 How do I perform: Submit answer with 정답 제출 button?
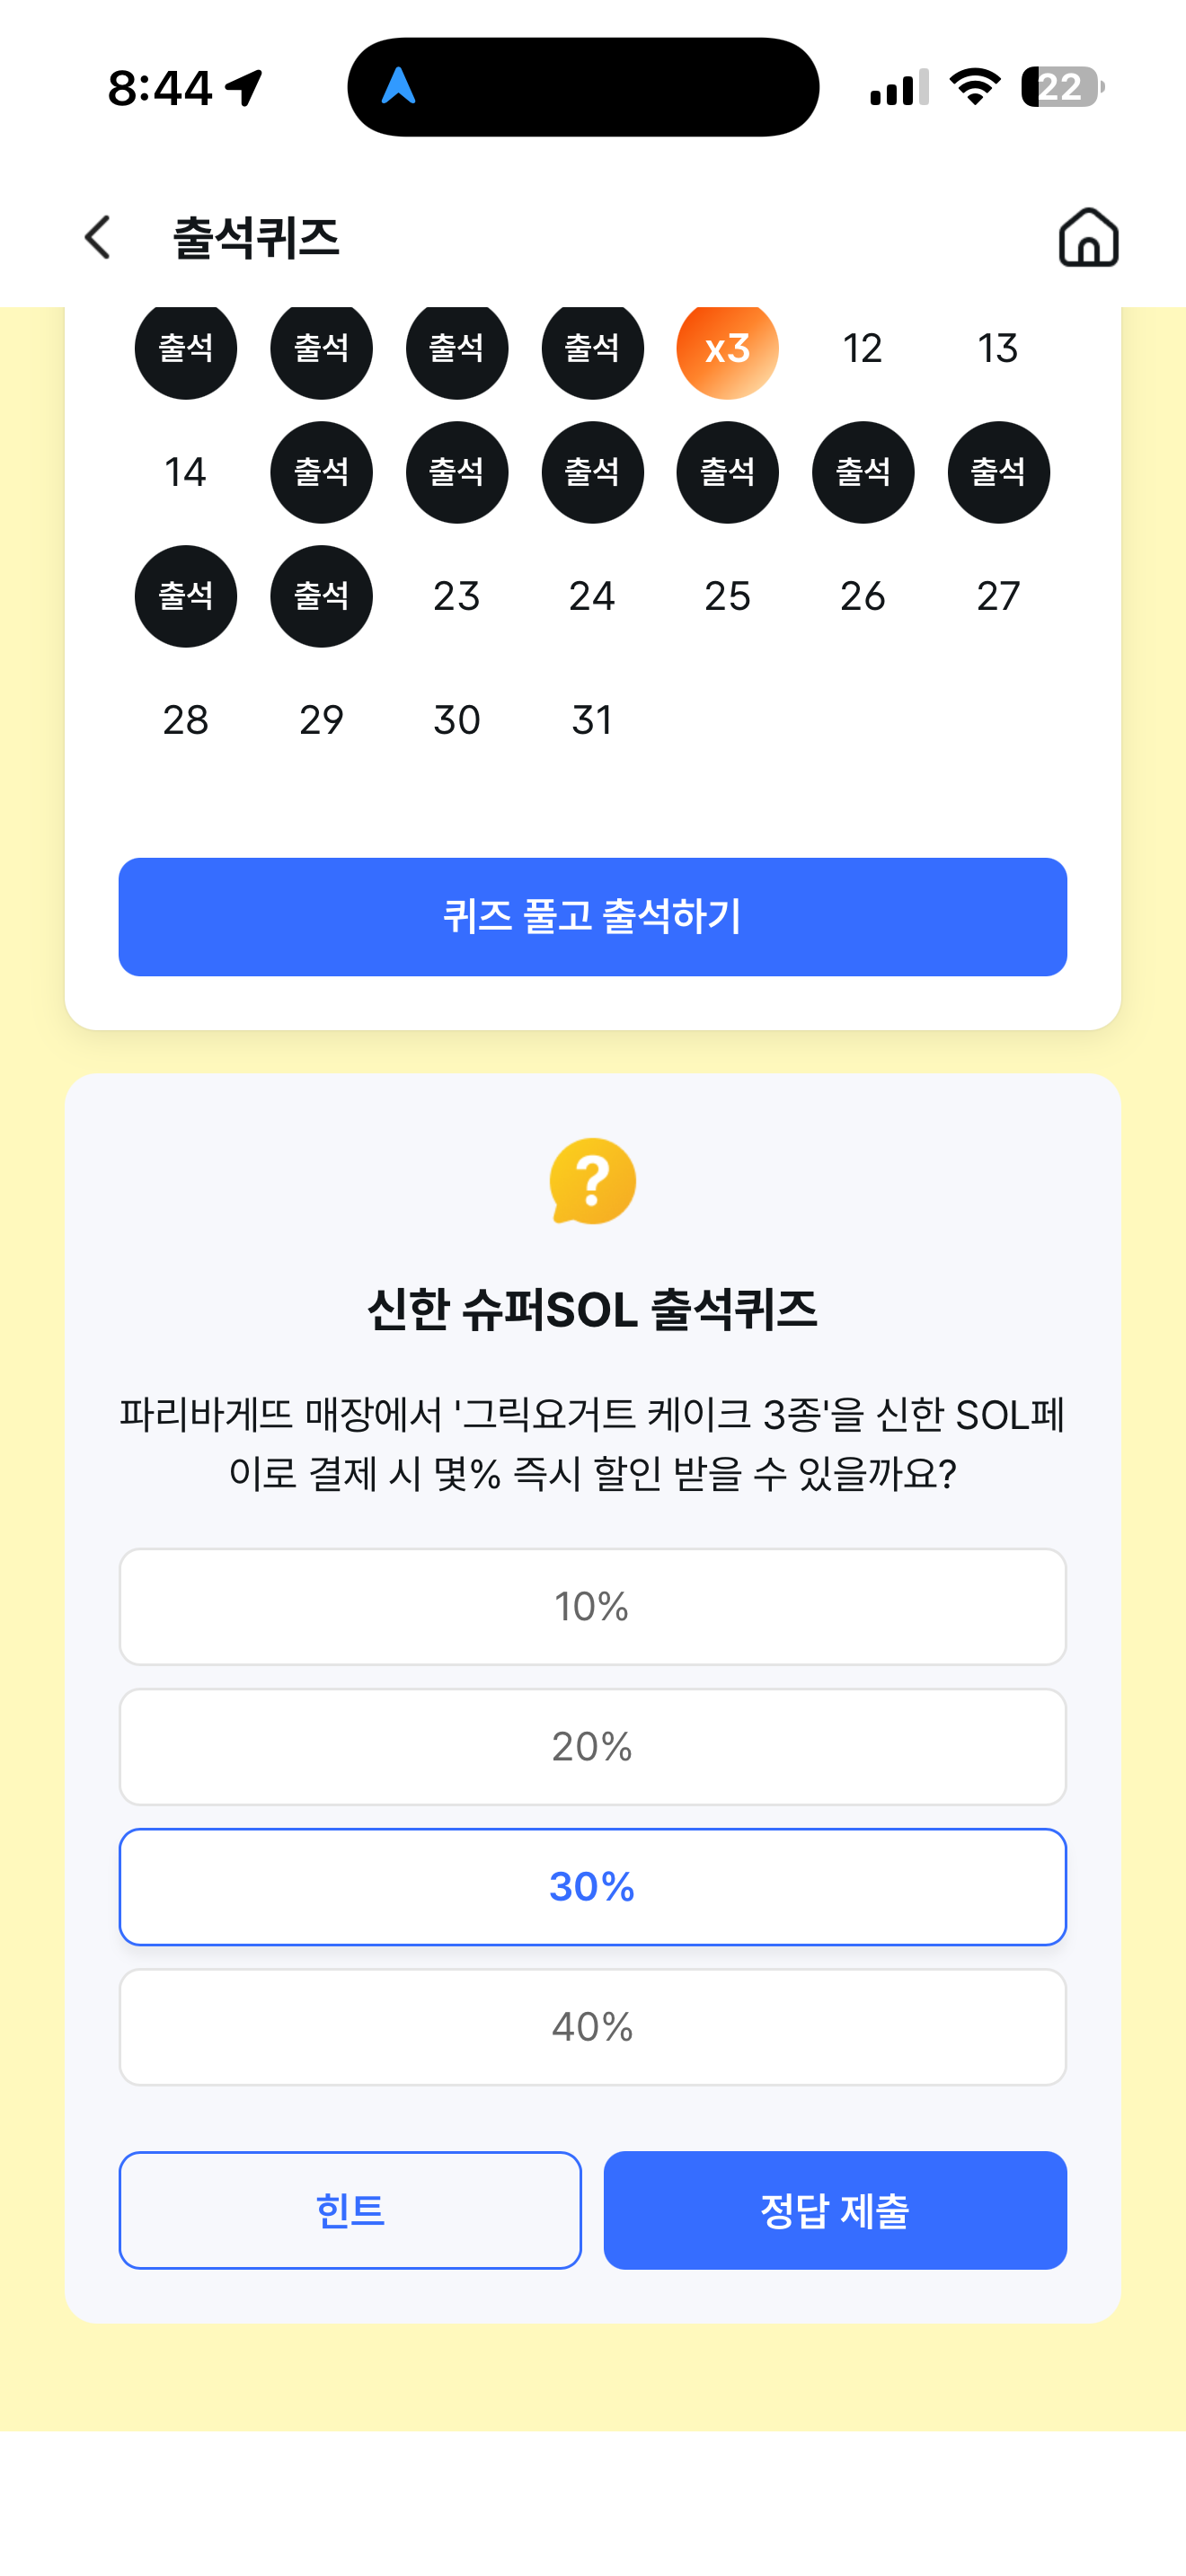coord(835,2210)
